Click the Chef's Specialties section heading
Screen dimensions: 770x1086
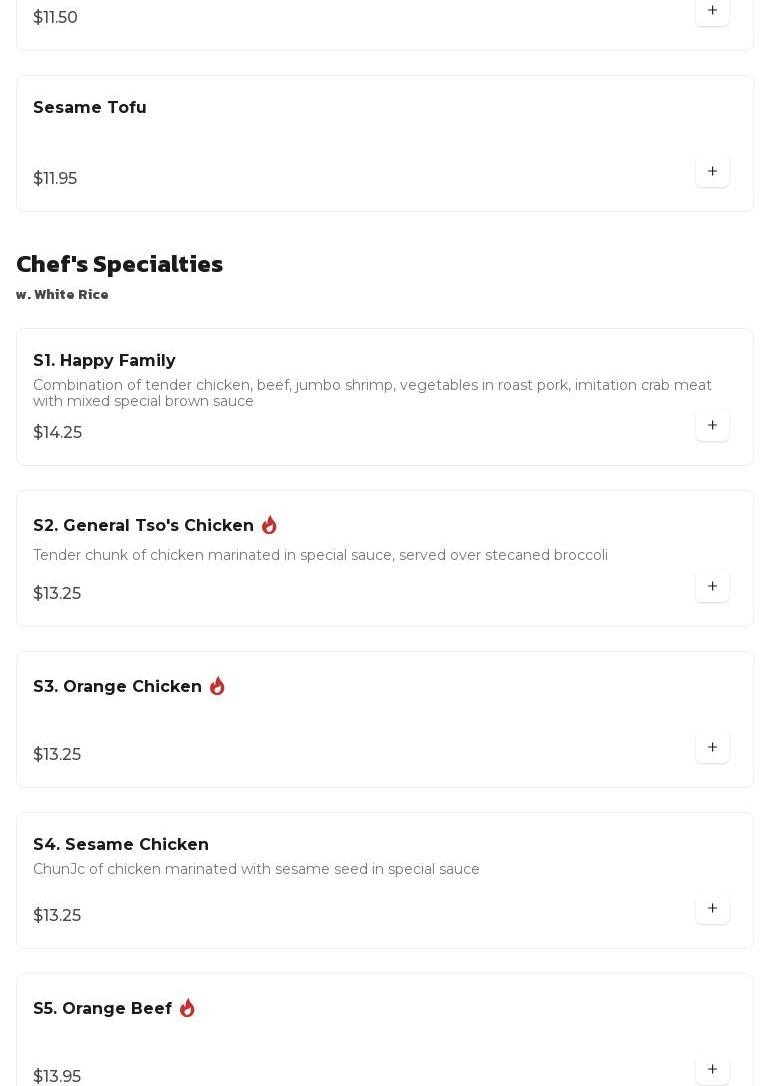120,263
